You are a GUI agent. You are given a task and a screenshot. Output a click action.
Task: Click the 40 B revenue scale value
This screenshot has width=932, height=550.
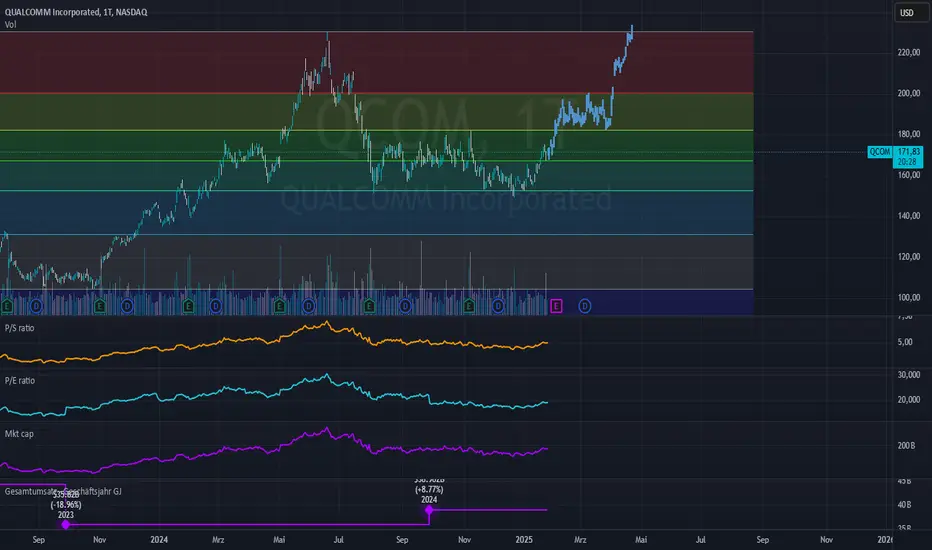coord(904,505)
